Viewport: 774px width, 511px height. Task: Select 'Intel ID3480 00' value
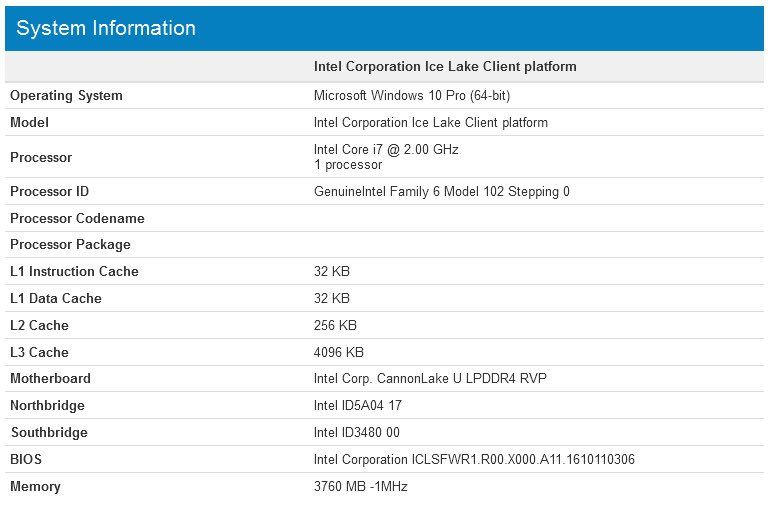click(x=356, y=432)
